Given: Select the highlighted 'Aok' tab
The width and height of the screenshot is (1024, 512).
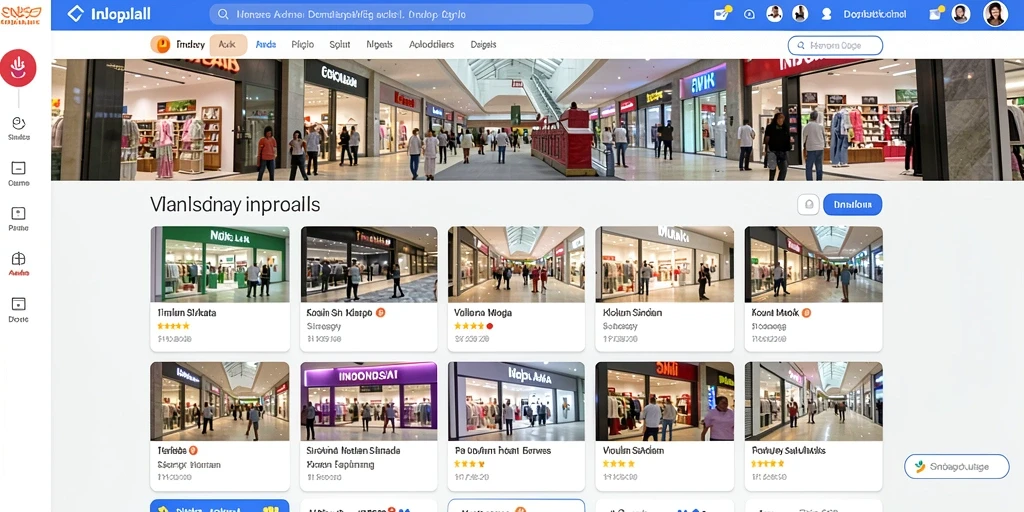Looking at the screenshot, I should coord(228,45).
